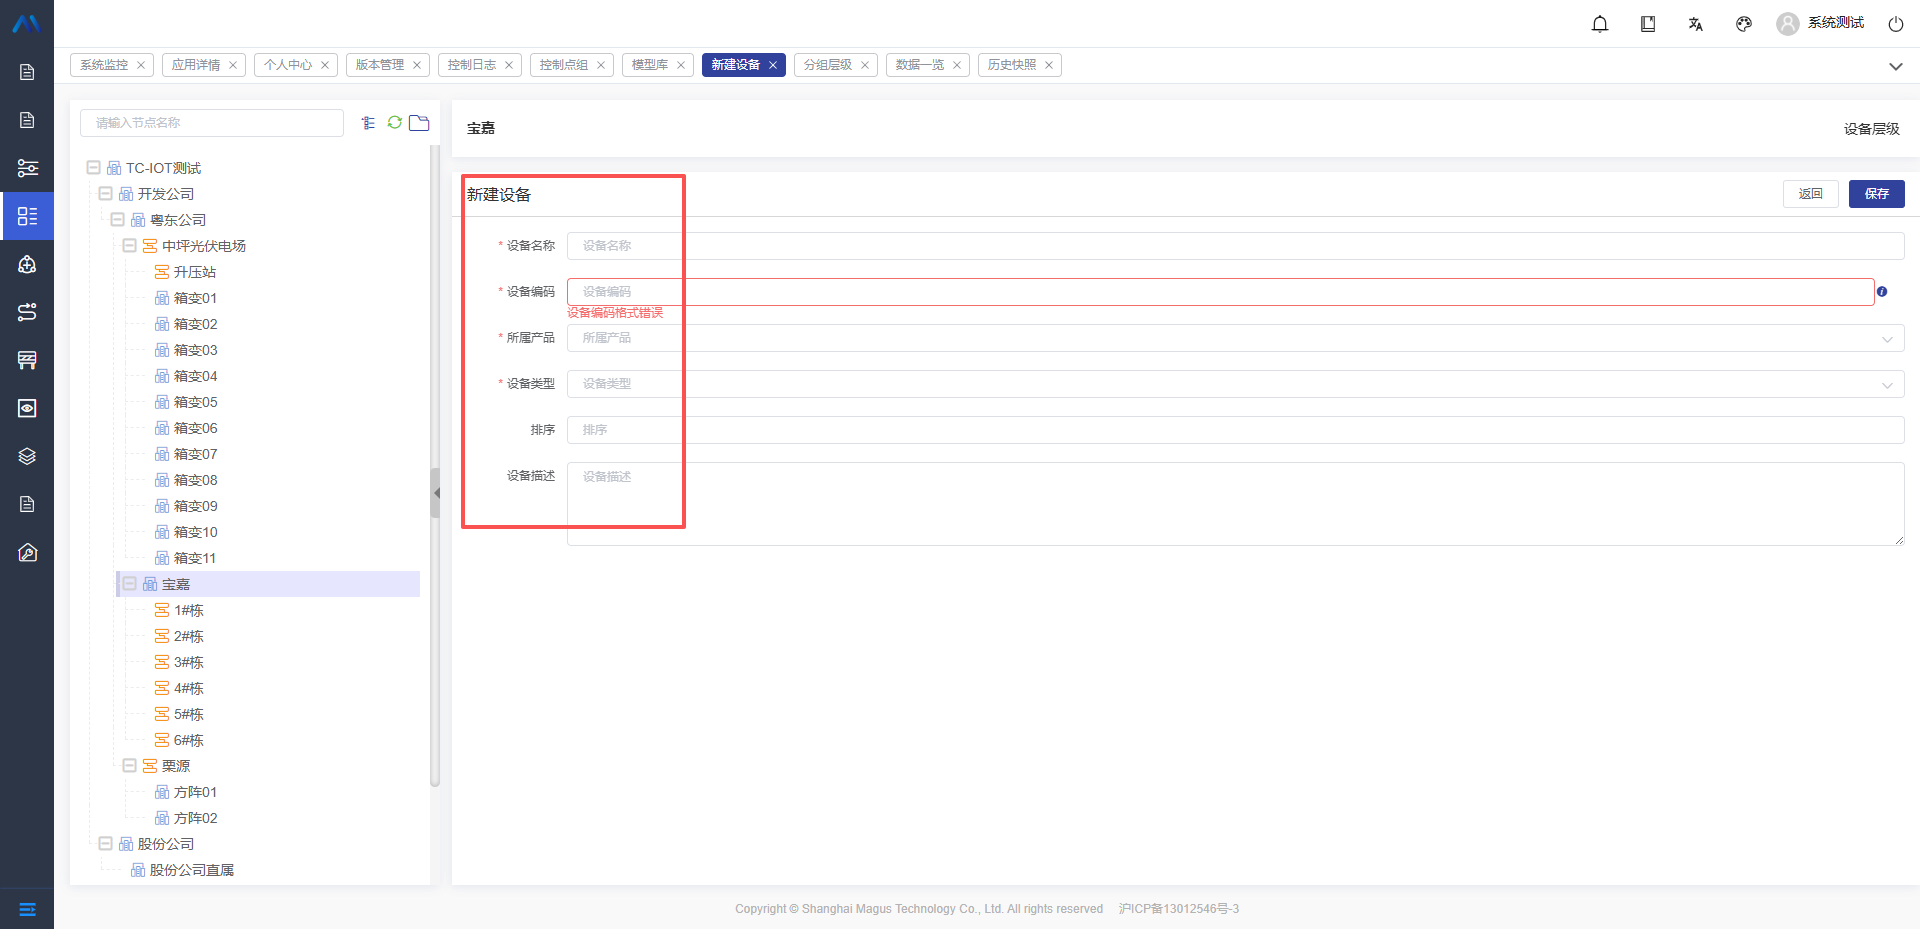Click the device code info icon
1920x929 pixels.
pos(1882,292)
